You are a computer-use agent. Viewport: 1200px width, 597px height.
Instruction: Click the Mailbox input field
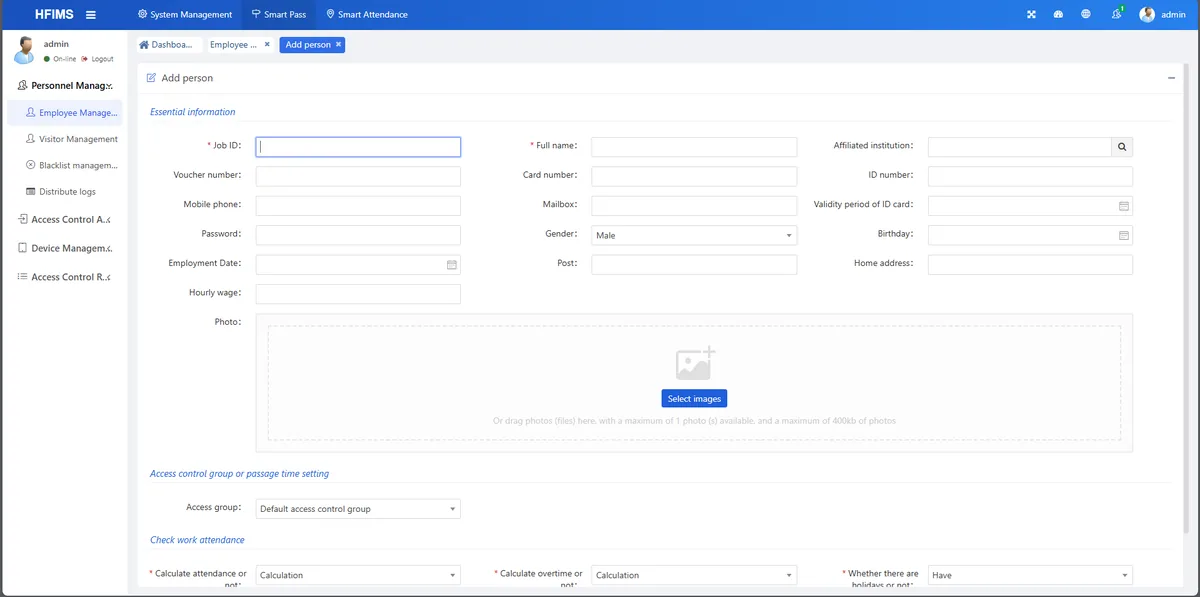tap(694, 206)
